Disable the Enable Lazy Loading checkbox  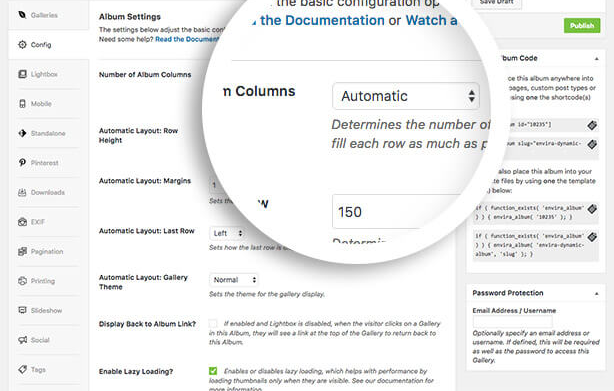213,371
